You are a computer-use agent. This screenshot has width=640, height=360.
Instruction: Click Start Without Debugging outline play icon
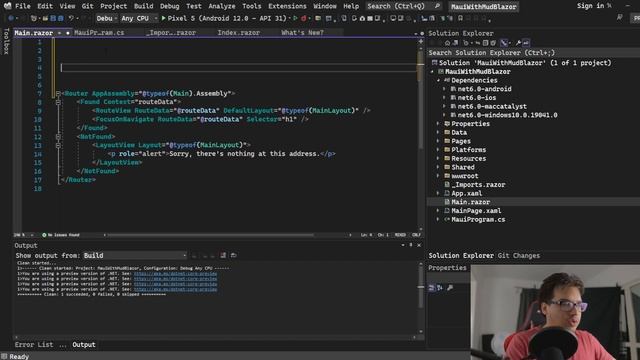(x=295, y=18)
